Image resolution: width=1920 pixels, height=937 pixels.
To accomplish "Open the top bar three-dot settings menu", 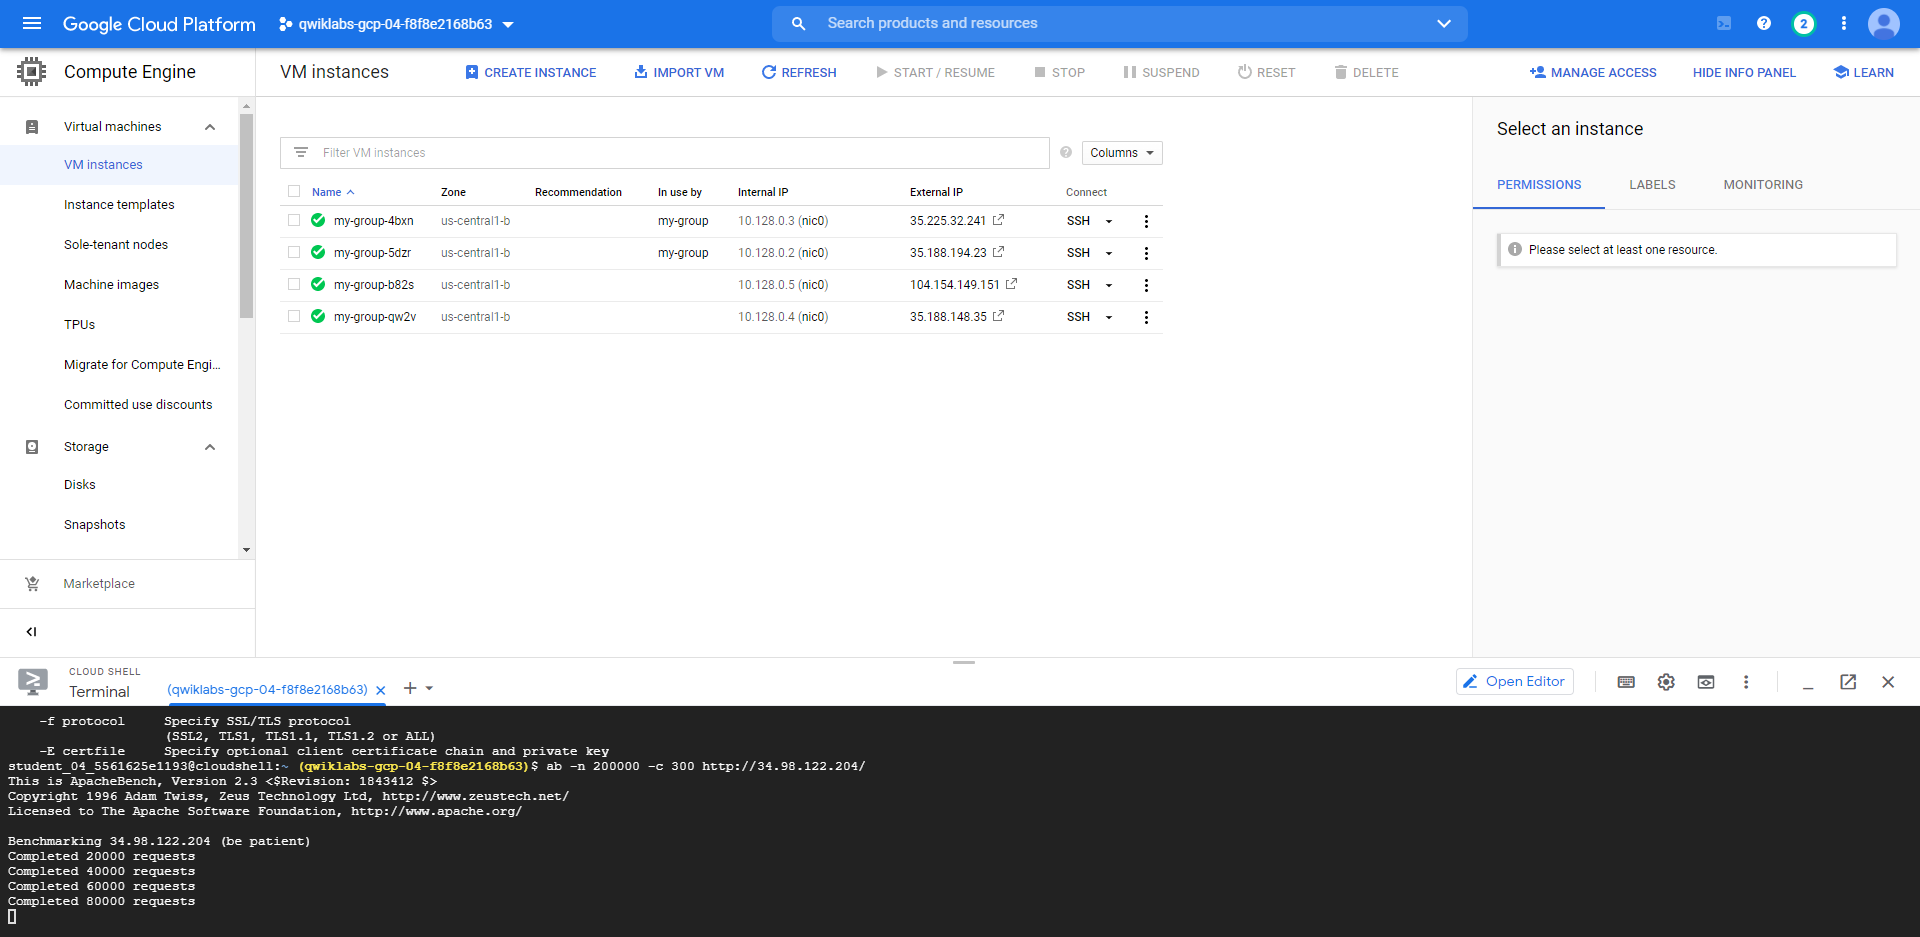I will [x=1844, y=23].
